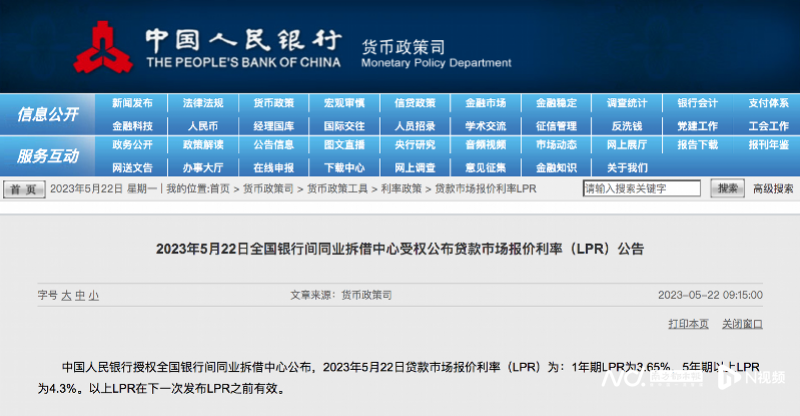Visit the 工会工作 page

click(768, 126)
